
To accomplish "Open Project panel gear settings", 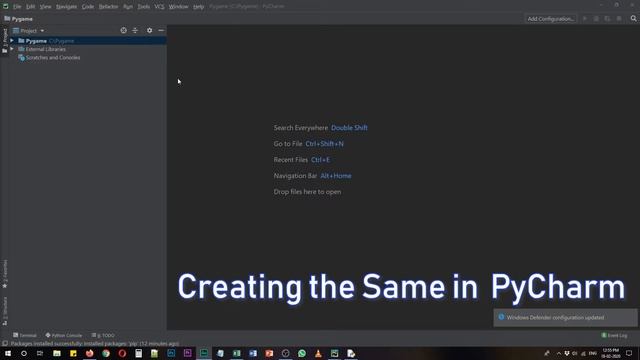I will [149, 30].
